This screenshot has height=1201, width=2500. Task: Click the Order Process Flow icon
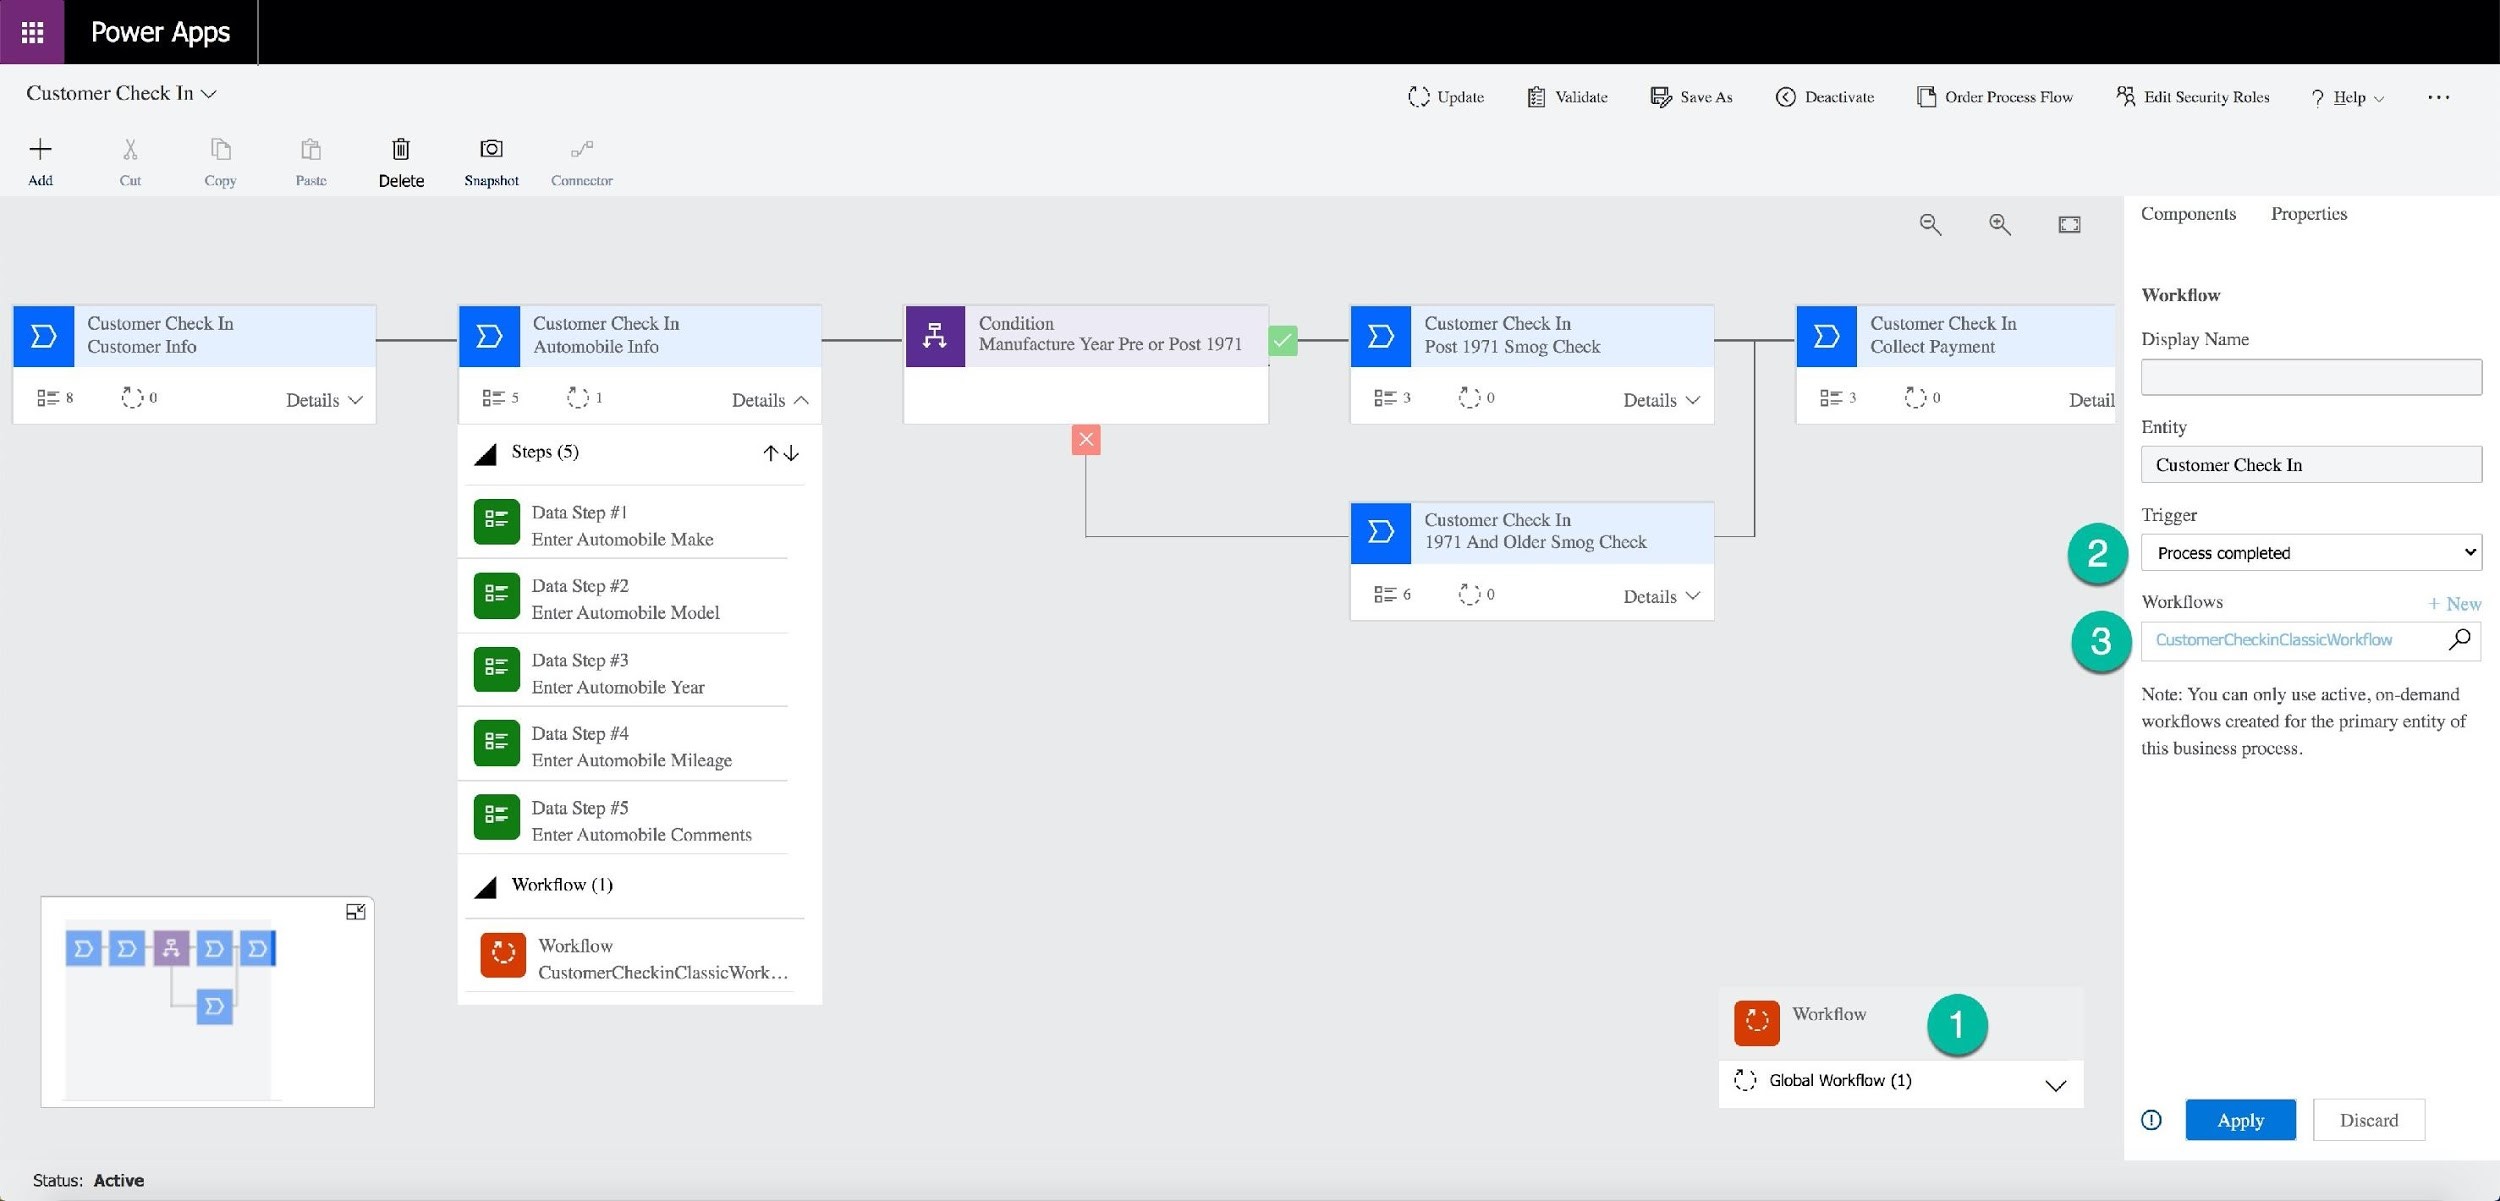click(1923, 96)
